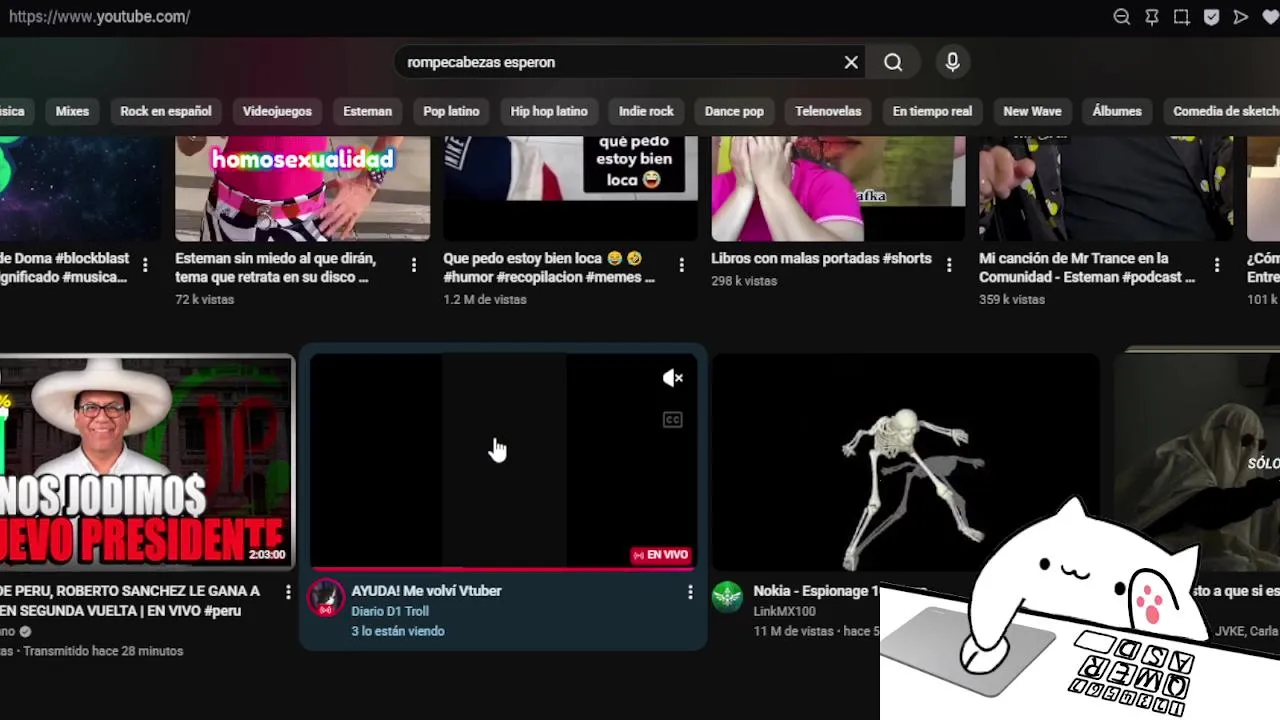
Task: Click the shield checkmark icon in toolbar
Action: [1211, 17]
